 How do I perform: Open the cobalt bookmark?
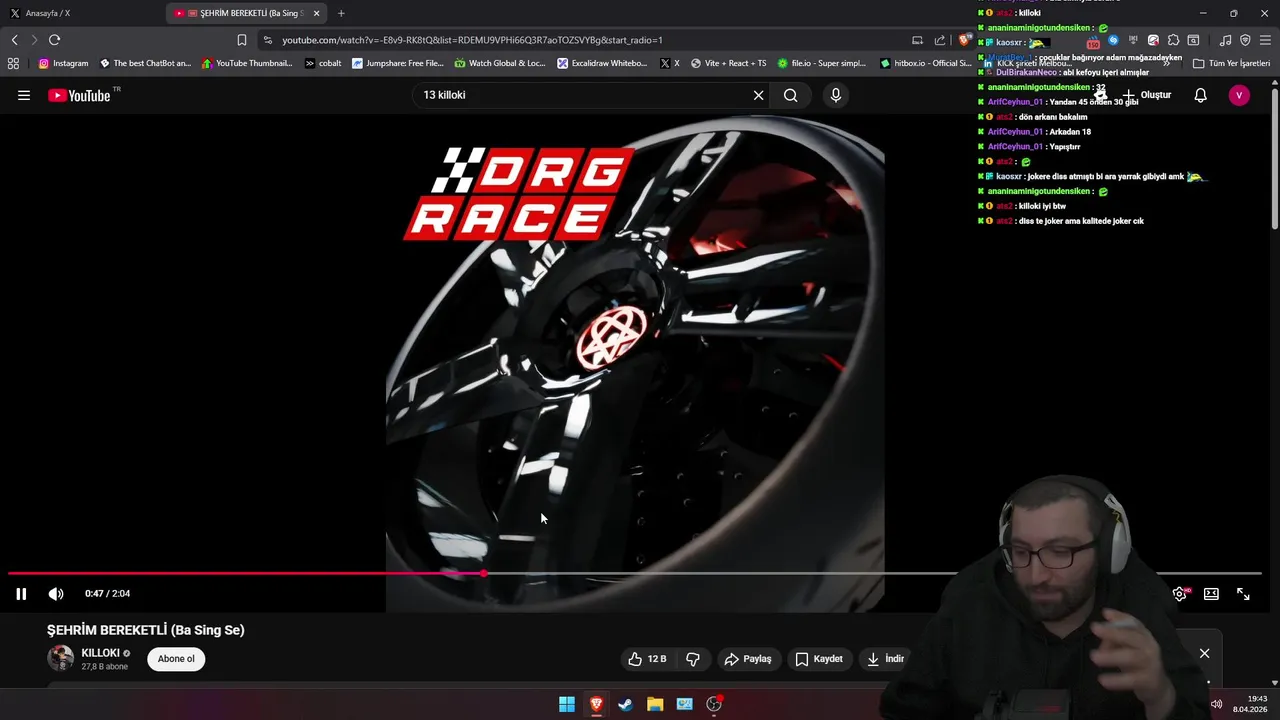(x=323, y=63)
